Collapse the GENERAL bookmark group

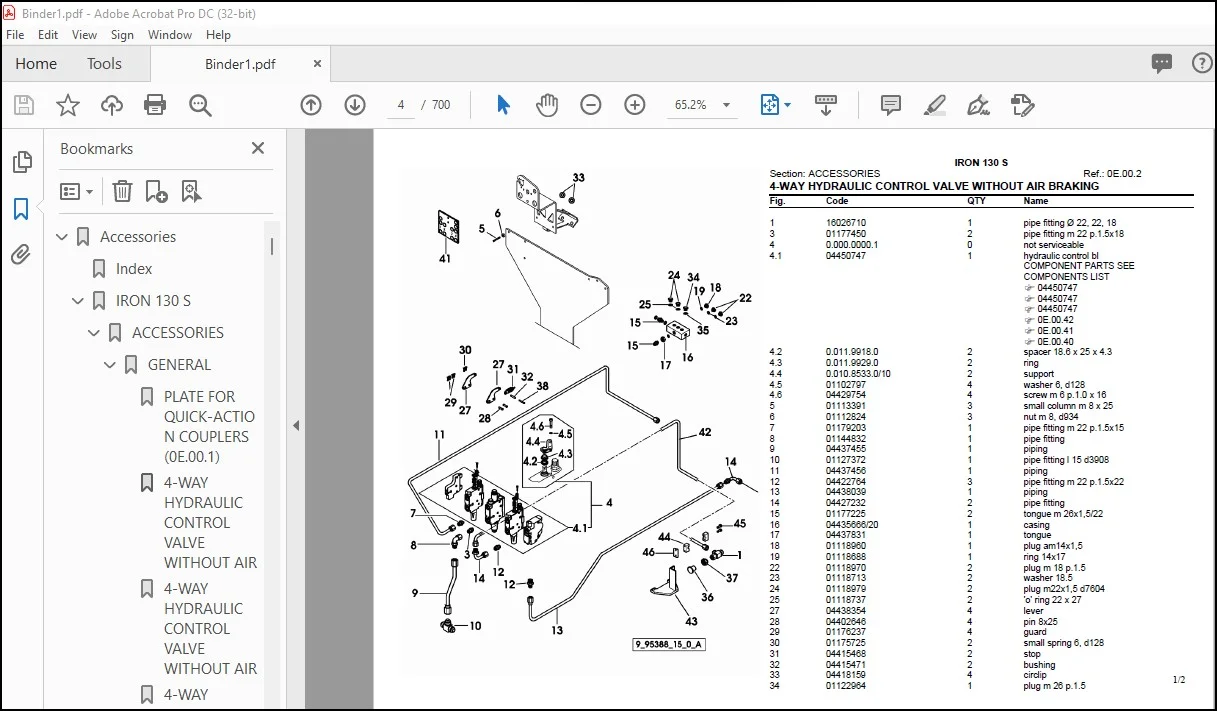110,365
